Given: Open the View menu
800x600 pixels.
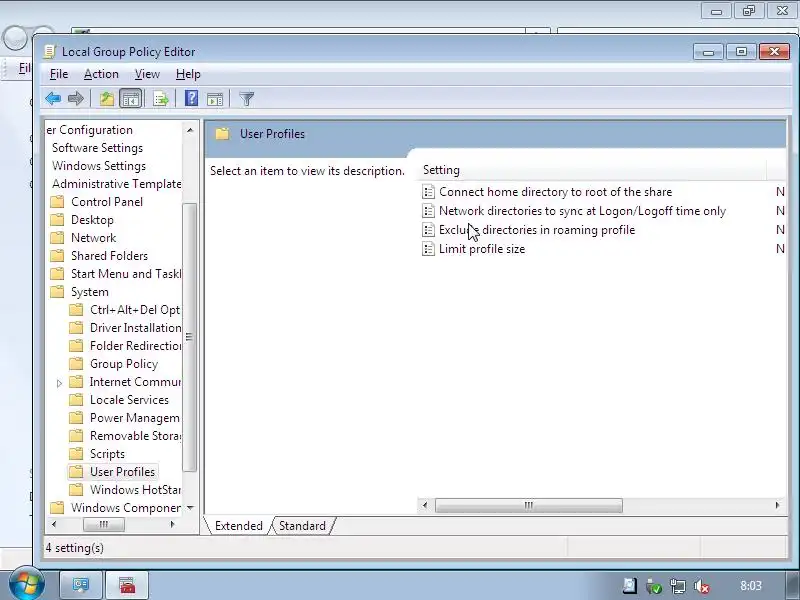Looking at the screenshot, I should [x=147, y=74].
